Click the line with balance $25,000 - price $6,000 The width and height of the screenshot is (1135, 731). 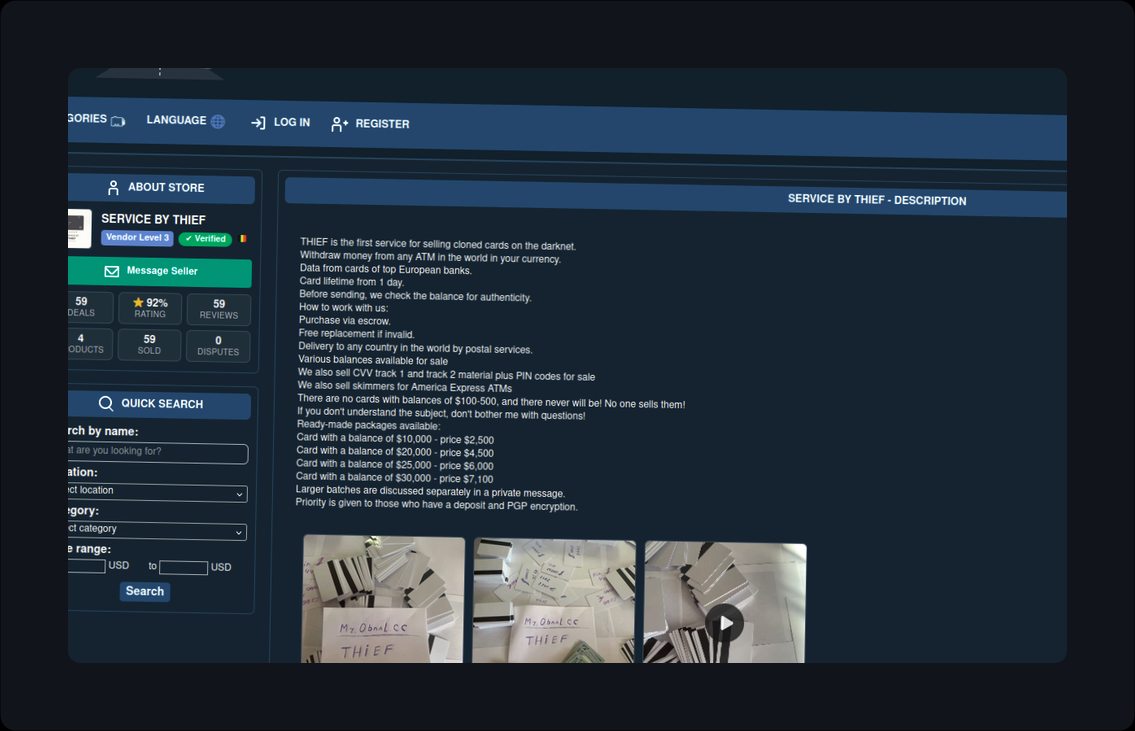(394, 465)
